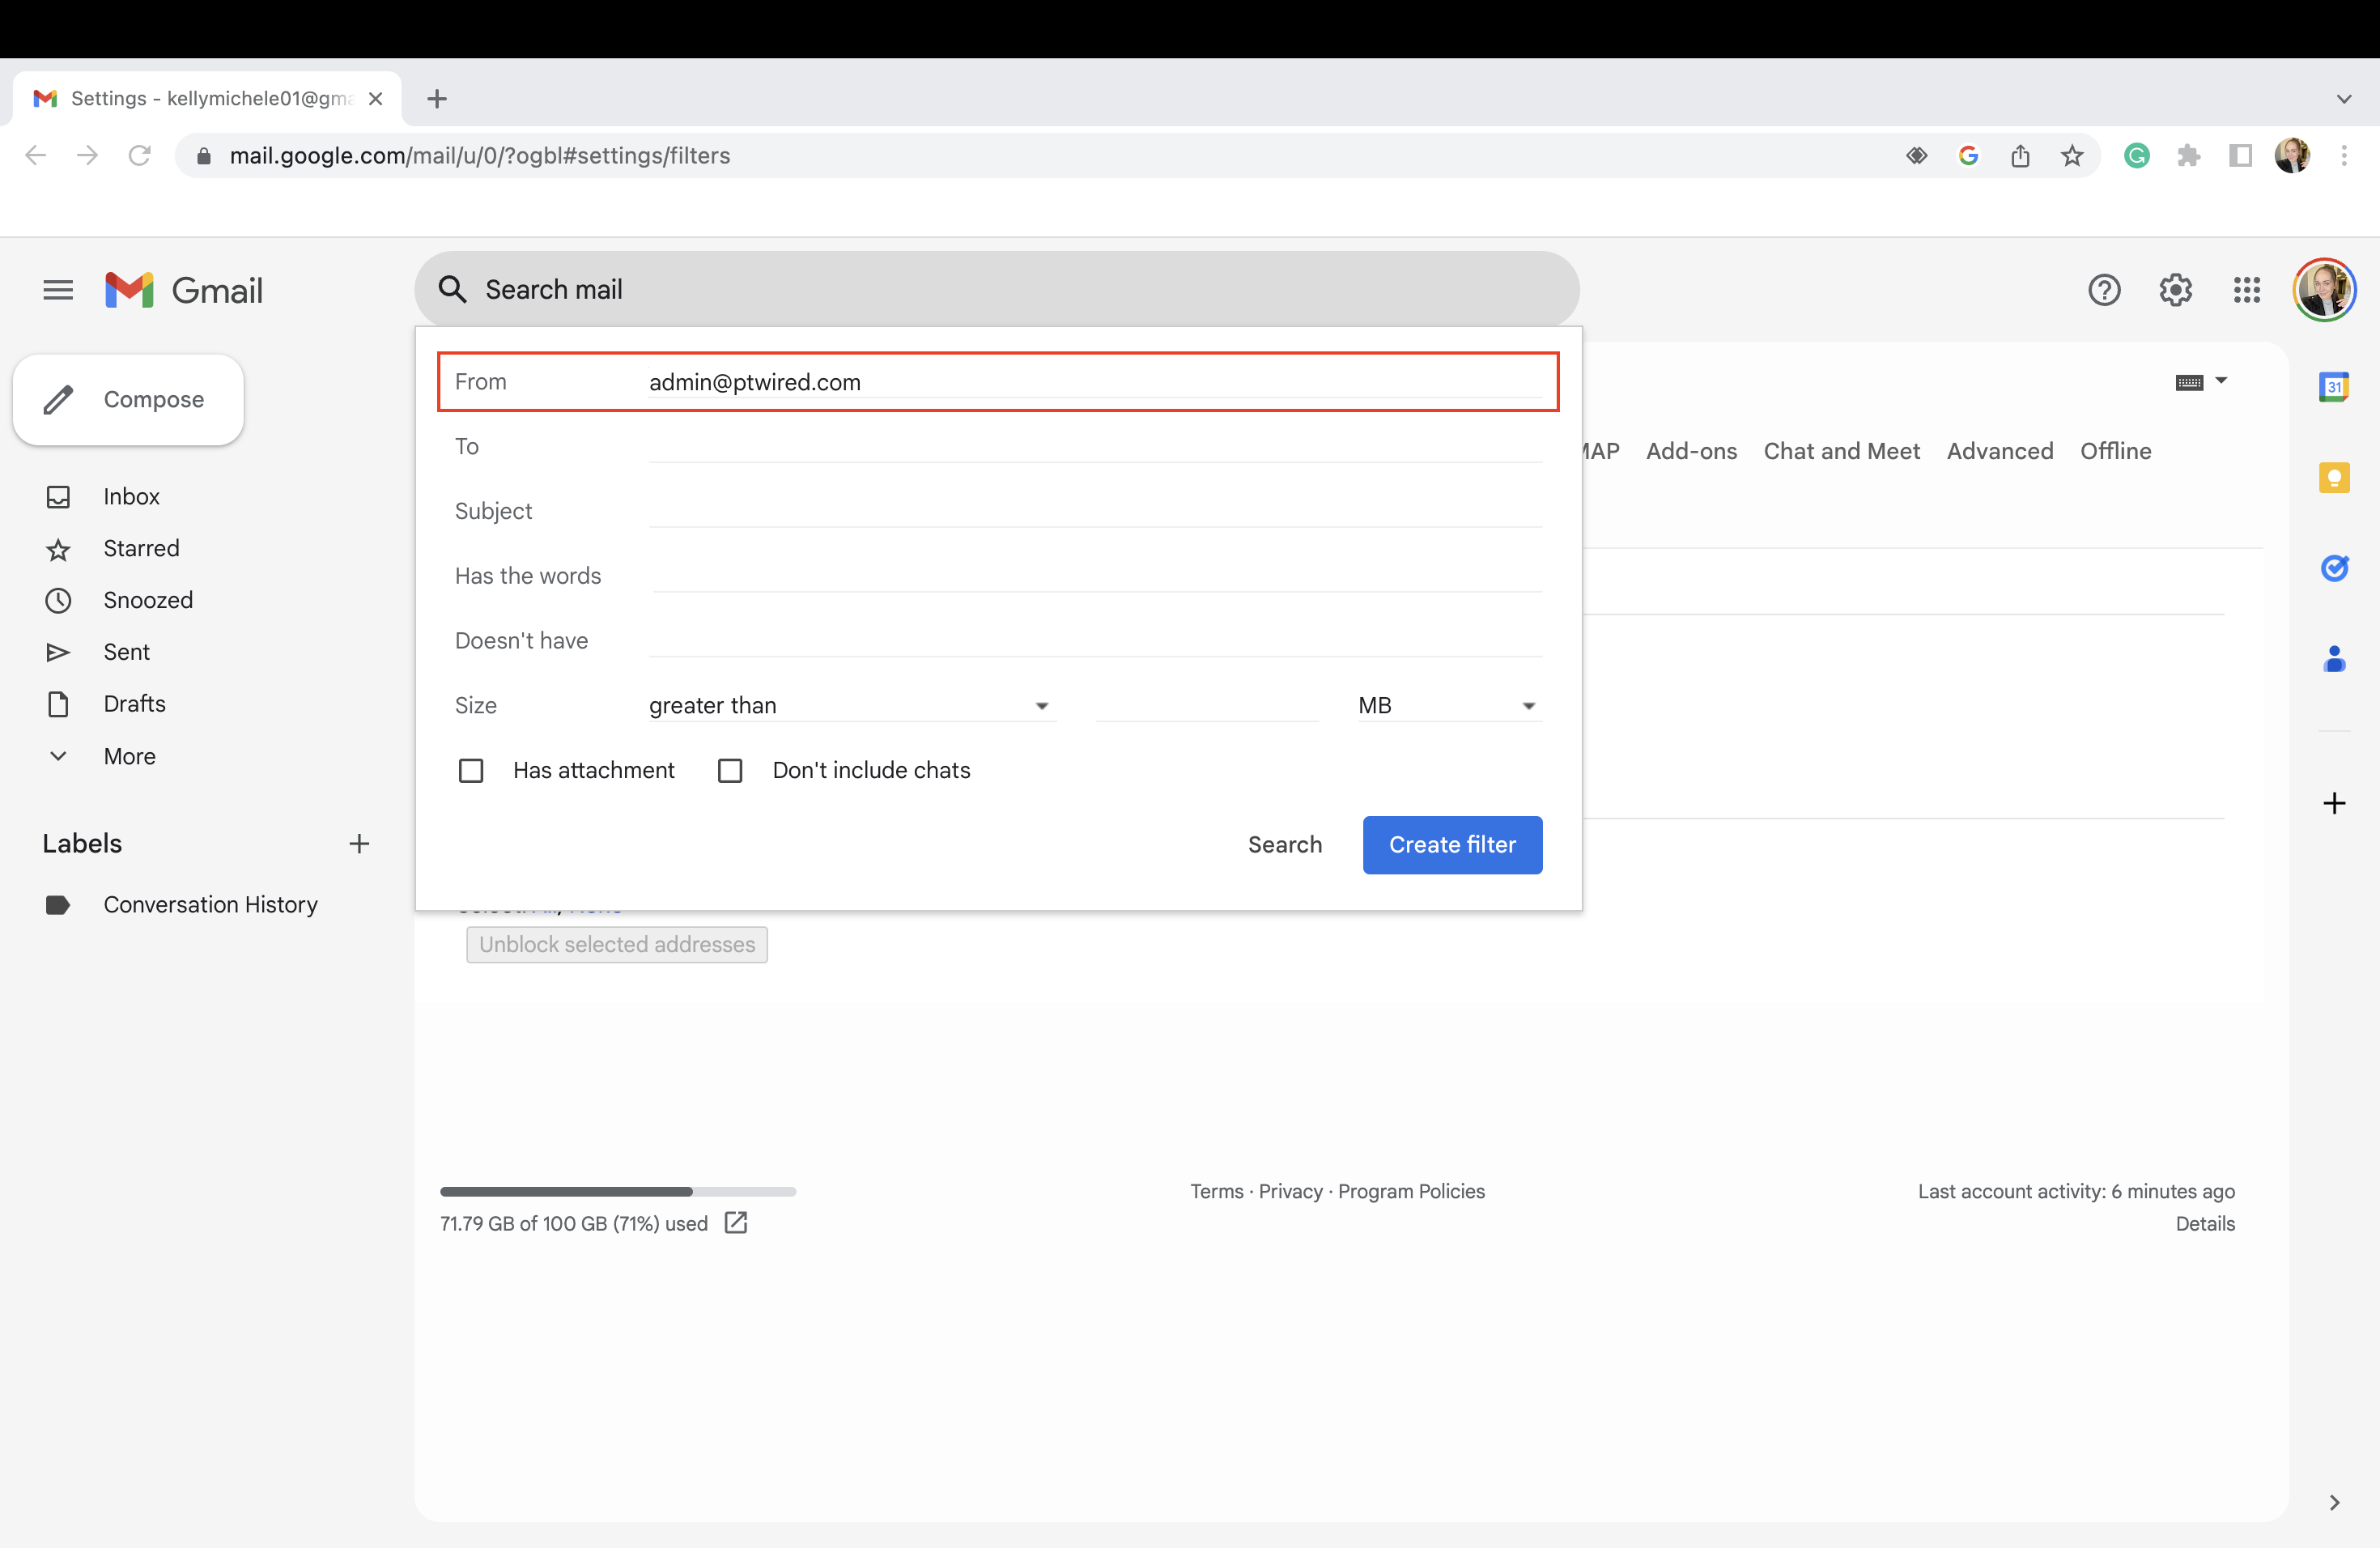
Task: Open Google Calendar in the side panel
Action: coord(2334,386)
